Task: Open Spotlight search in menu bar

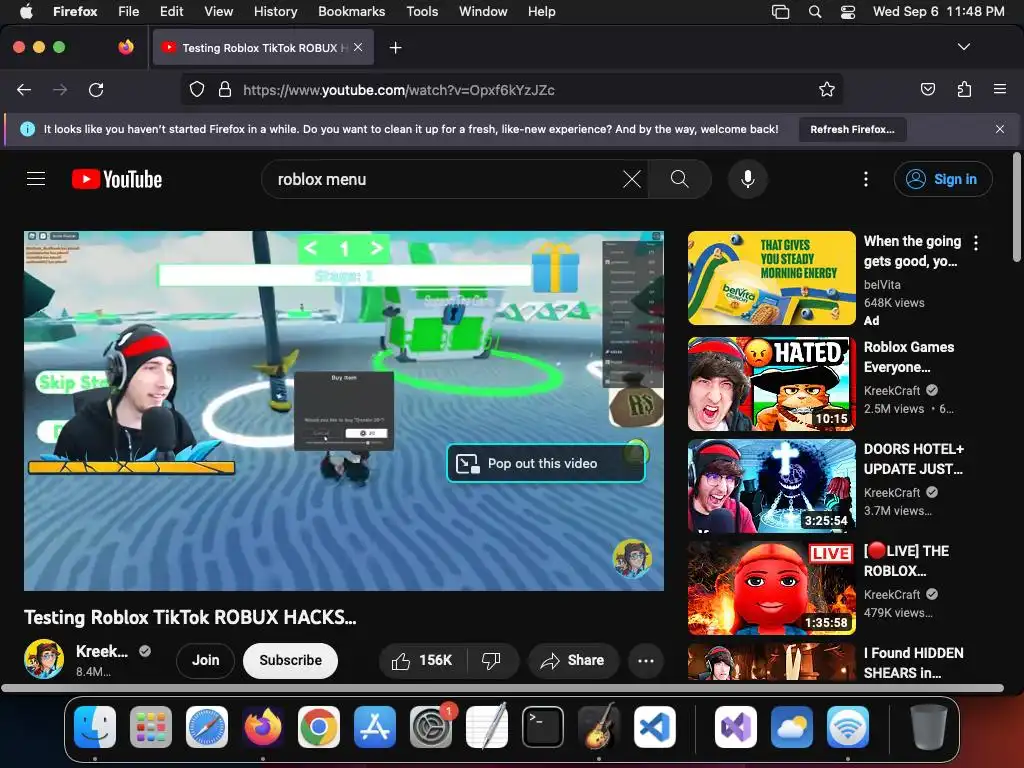Action: click(814, 11)
